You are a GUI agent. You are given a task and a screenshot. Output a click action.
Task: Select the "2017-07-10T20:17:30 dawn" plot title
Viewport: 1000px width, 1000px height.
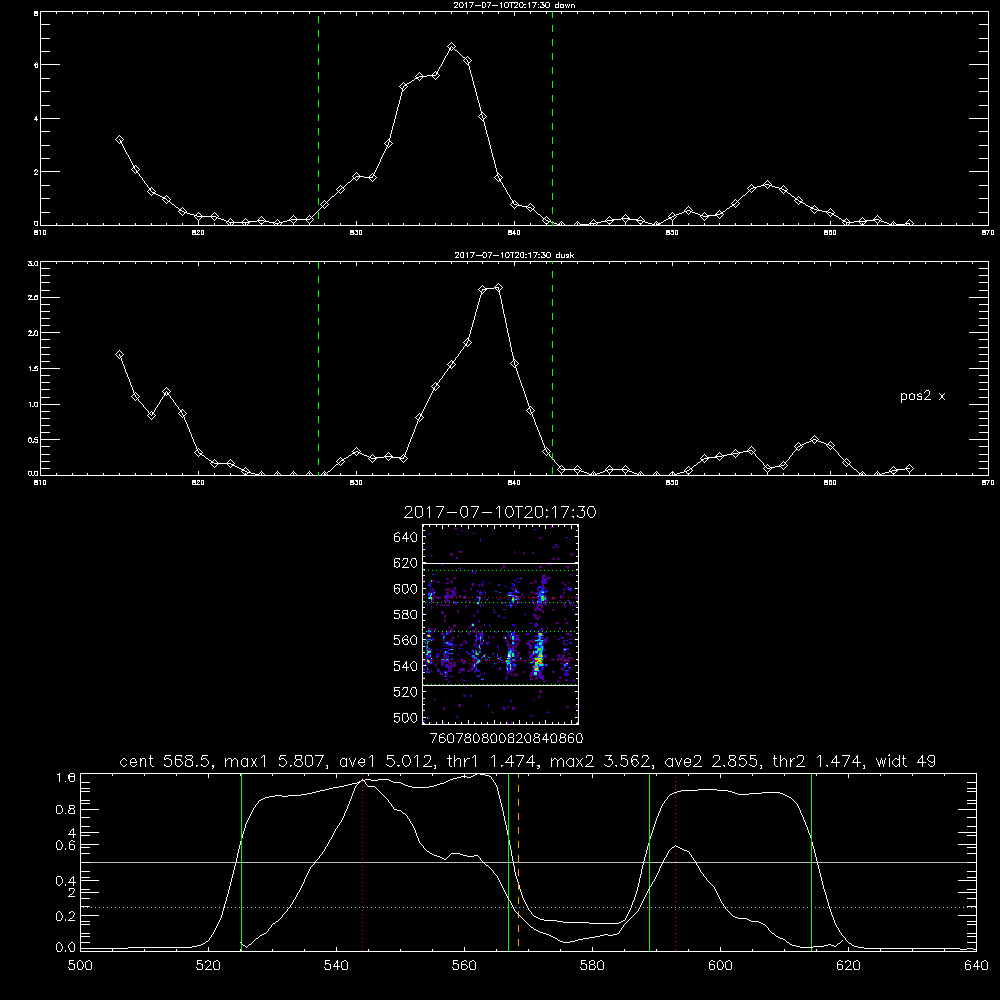point(514,5)
